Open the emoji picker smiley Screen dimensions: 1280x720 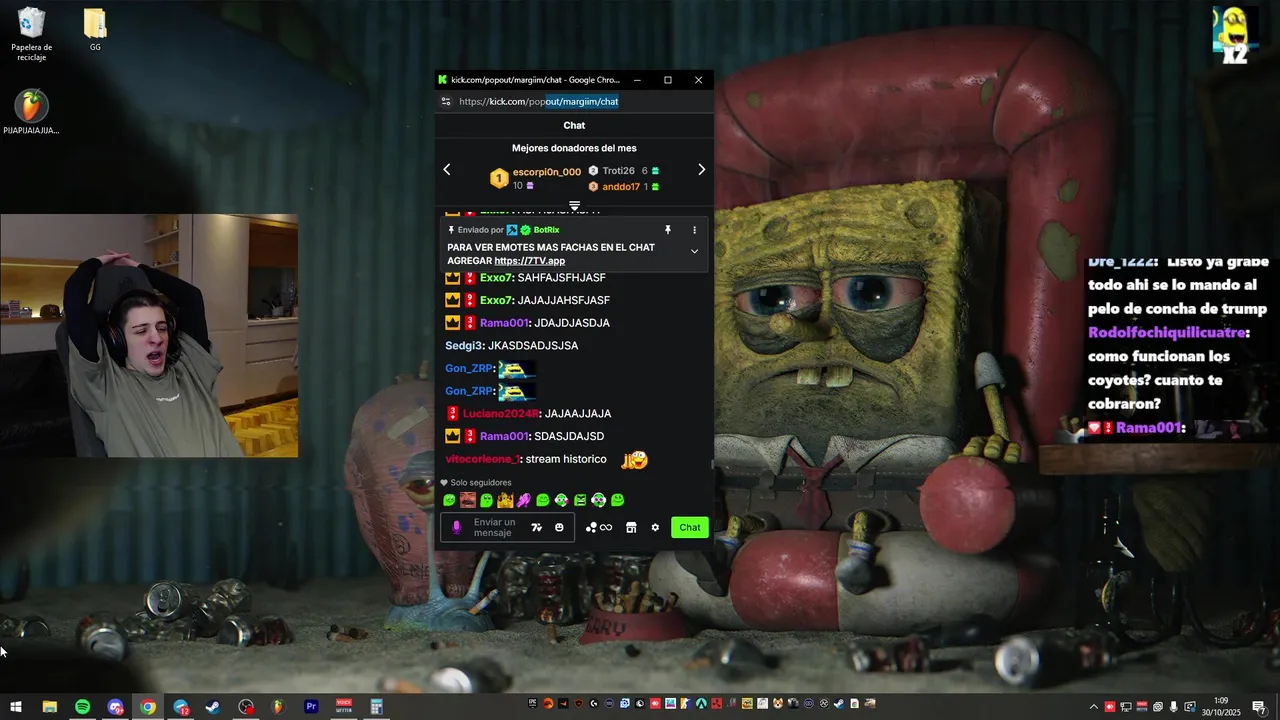point(559,528)
